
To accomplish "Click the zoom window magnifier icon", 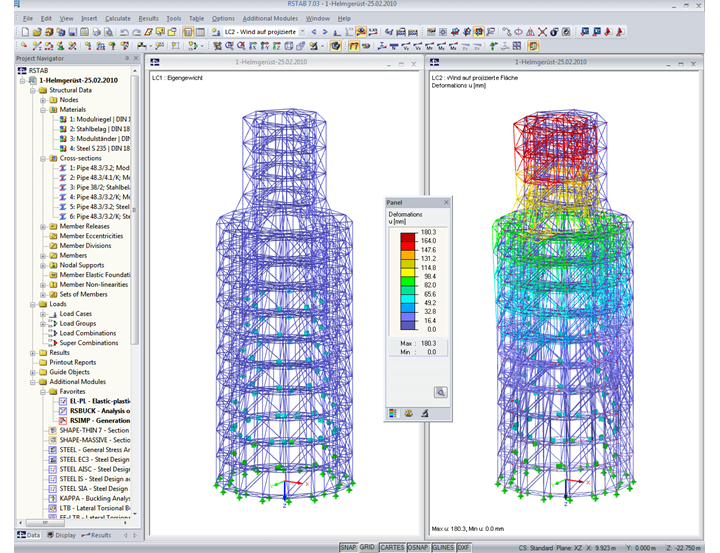I will click(229, 46).
